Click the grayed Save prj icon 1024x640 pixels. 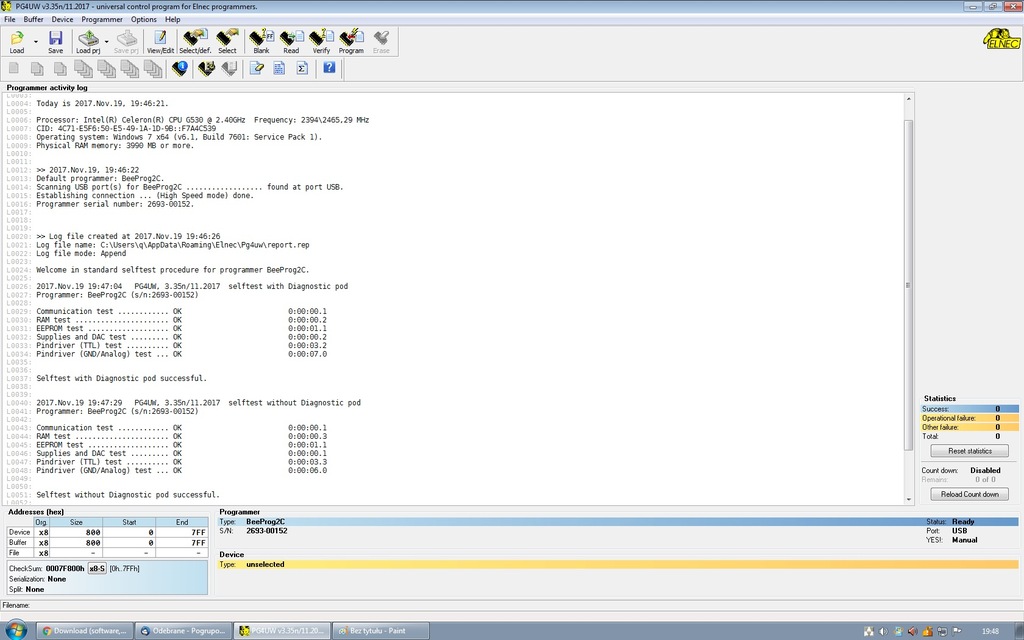coord(126,42)
